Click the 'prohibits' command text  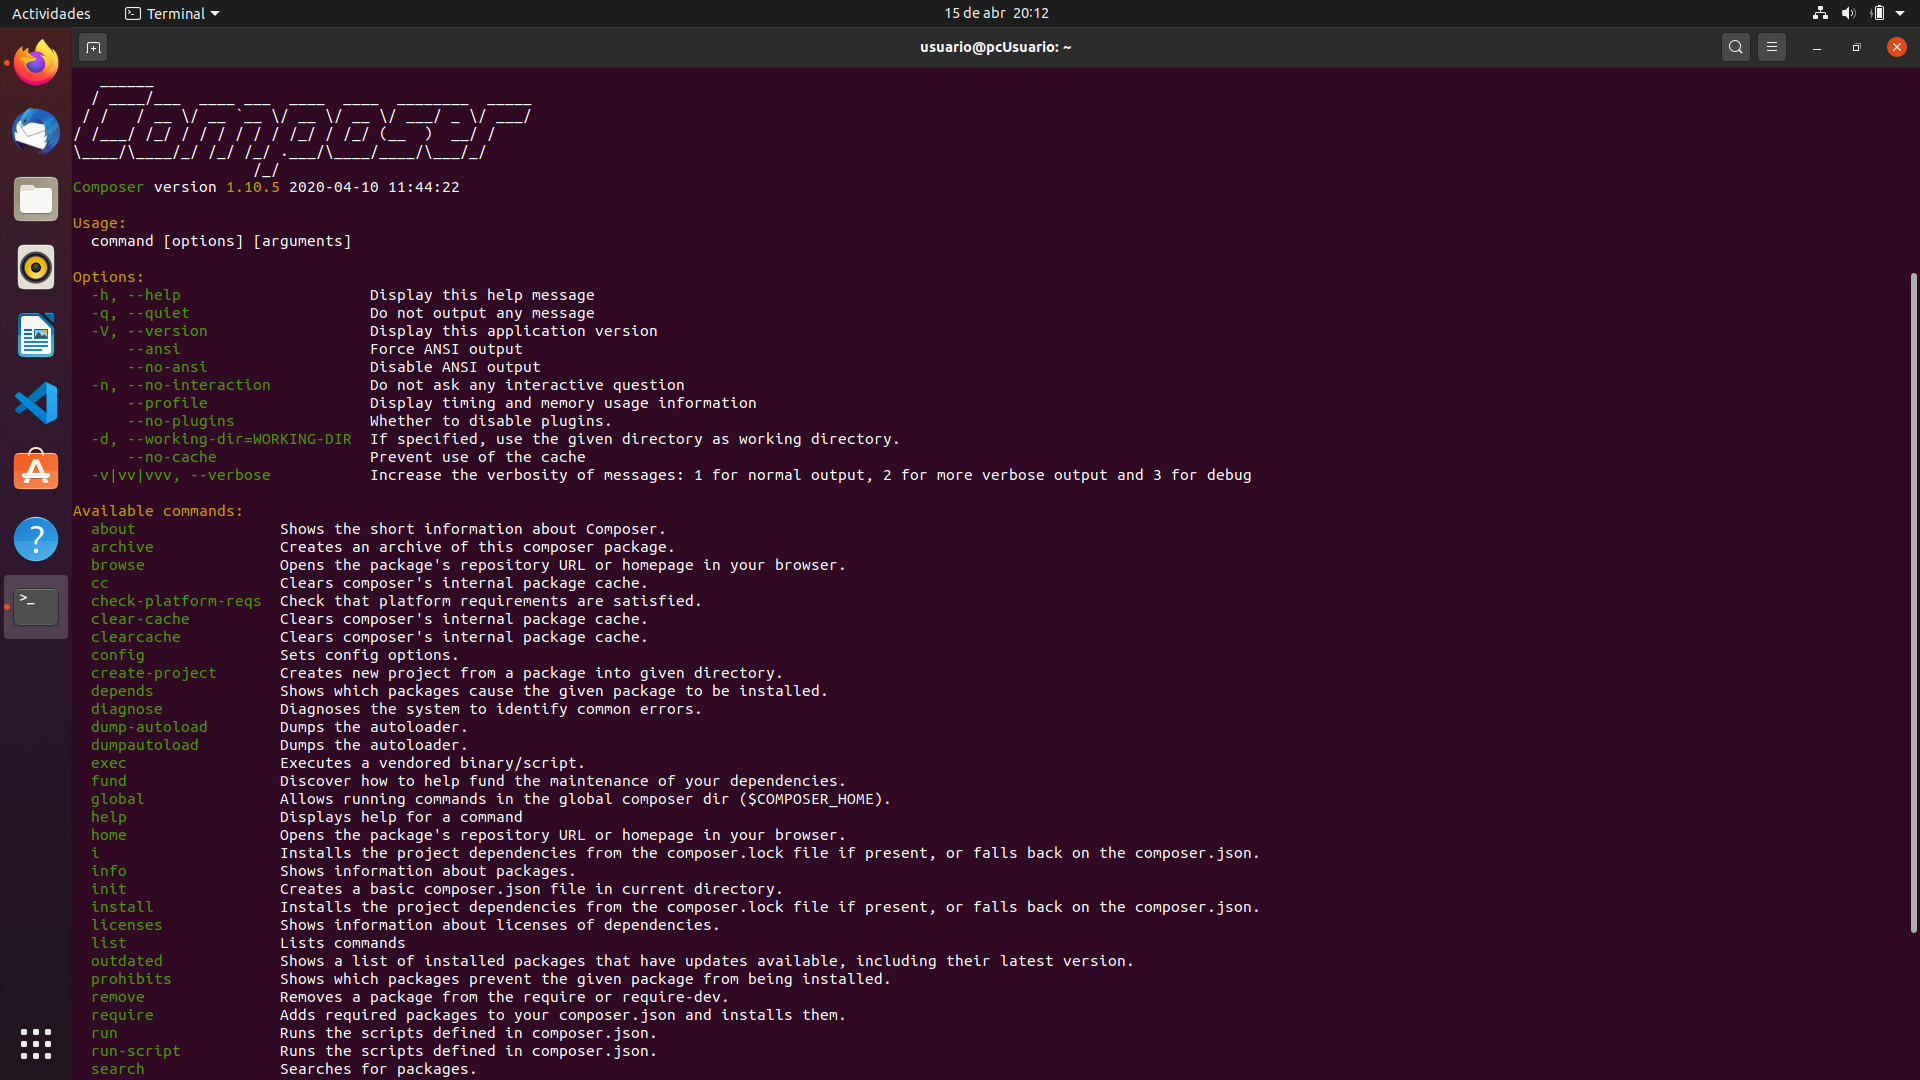[x=131, y=979]
